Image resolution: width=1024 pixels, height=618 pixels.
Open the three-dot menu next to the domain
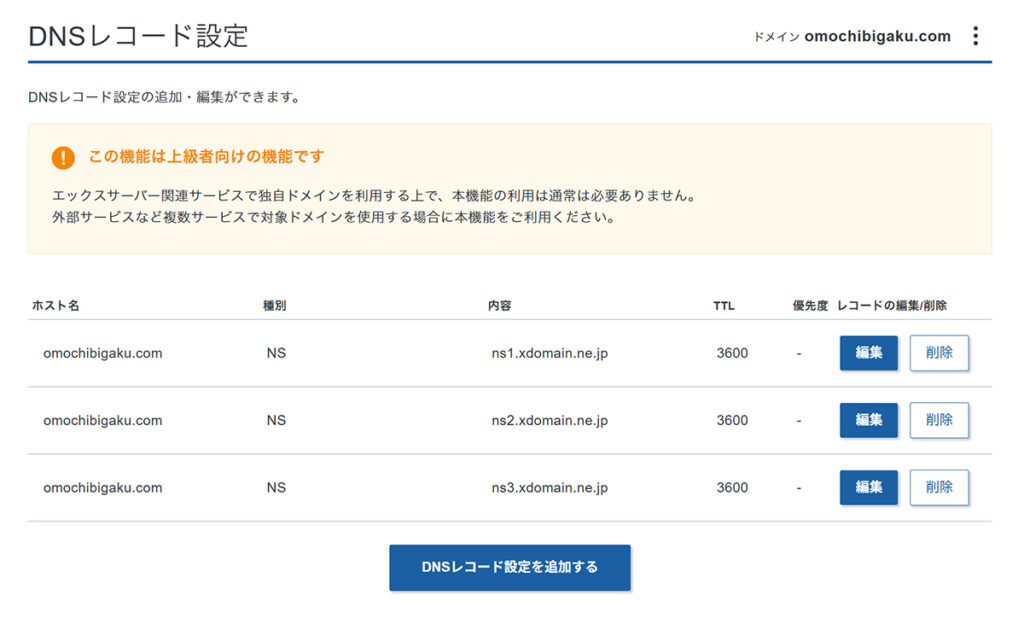coord(975,36)
